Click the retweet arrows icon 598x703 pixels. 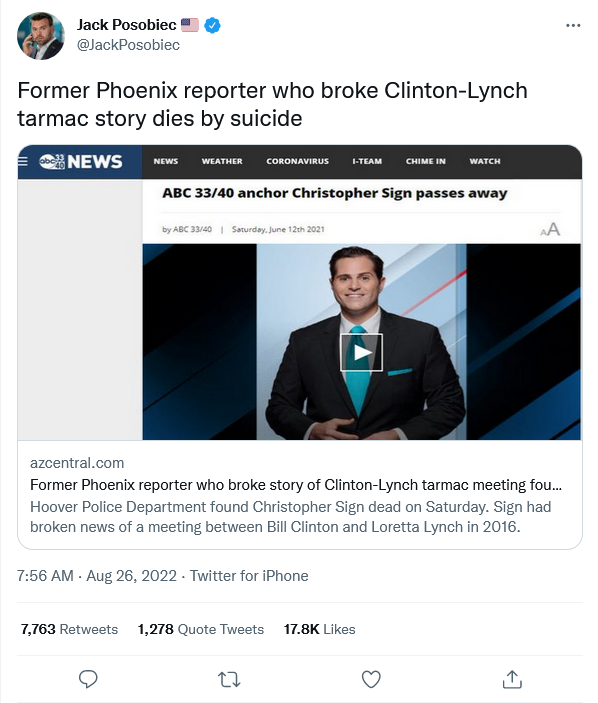(230, 680)
